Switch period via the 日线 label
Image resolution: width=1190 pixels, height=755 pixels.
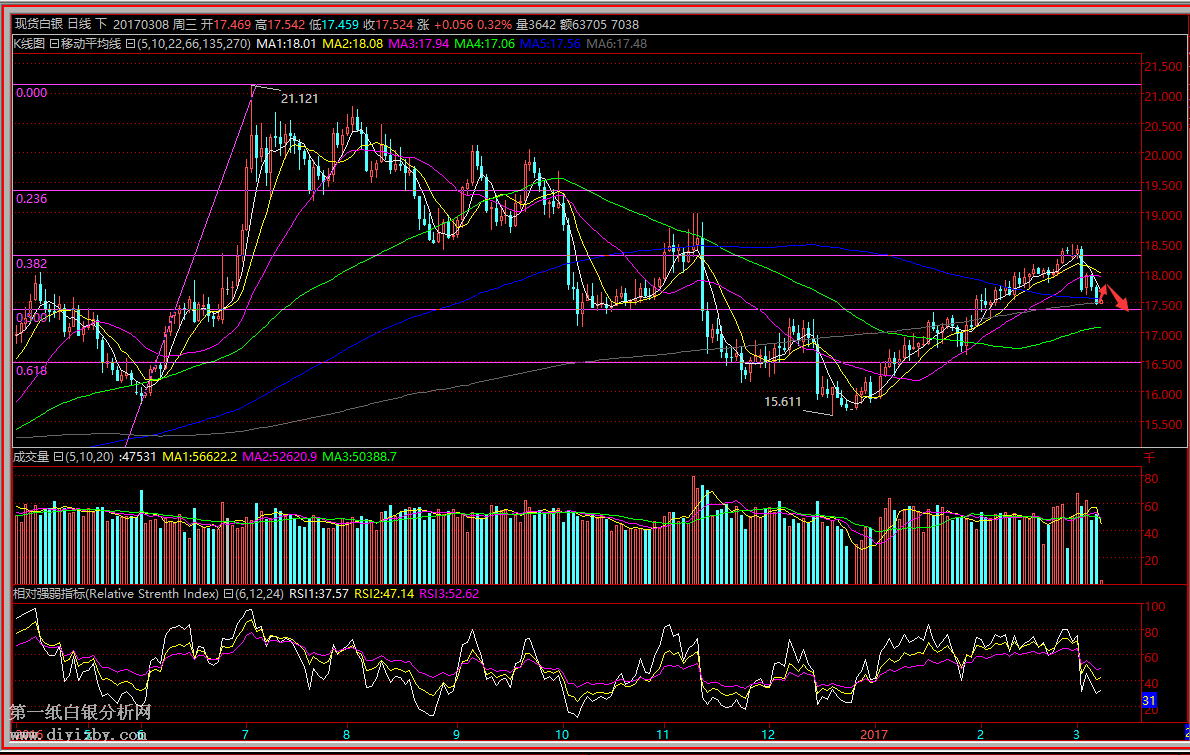point(79,24)
